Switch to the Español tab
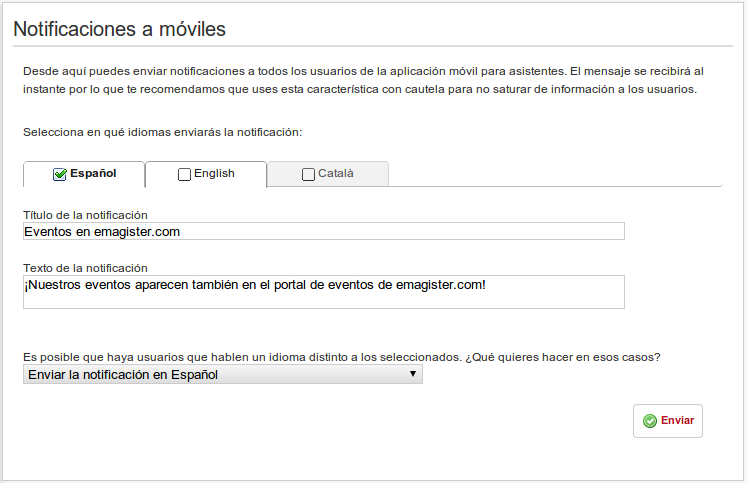Image resolution: width=747 pixels, height=483 pixels. point(84,174)
